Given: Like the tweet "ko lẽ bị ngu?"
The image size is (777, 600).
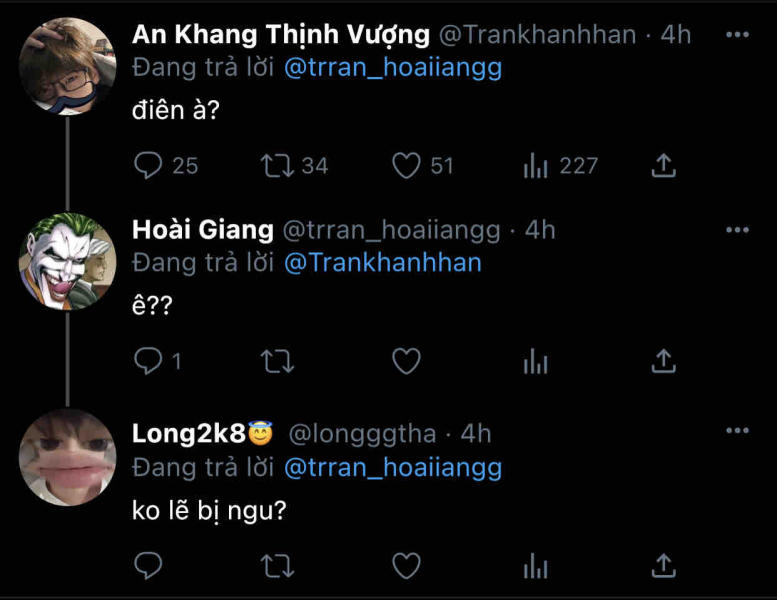Looking at the screenshot, I should click(406, 566).
